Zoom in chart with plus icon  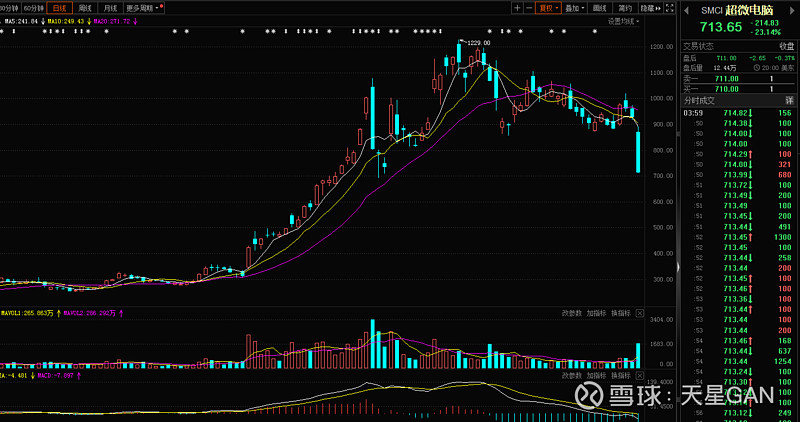517,8
